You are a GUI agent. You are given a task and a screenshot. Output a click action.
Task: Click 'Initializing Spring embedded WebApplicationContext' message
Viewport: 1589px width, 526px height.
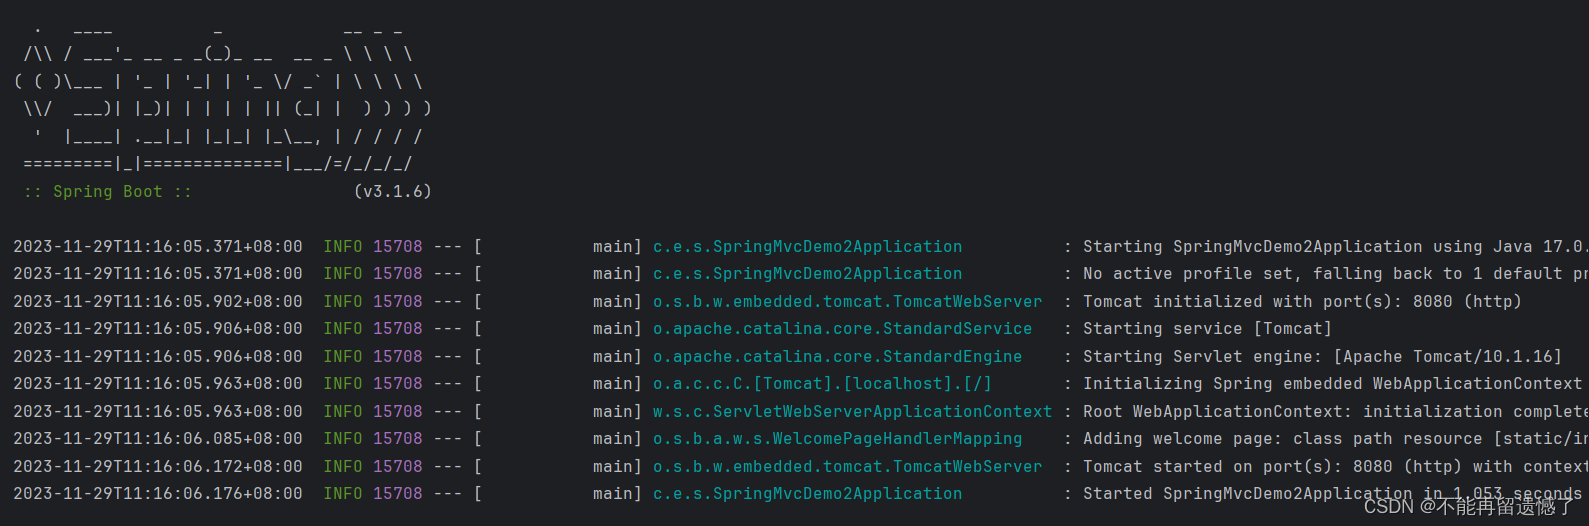coord(1332,384)
